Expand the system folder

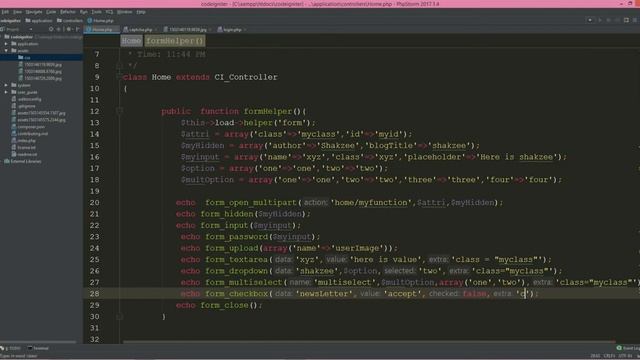6,85
